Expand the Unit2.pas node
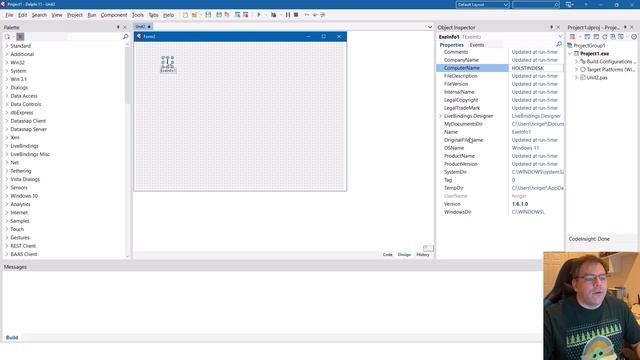The height and width of the screenshot is (360, 640). click(x=576, y=78)
